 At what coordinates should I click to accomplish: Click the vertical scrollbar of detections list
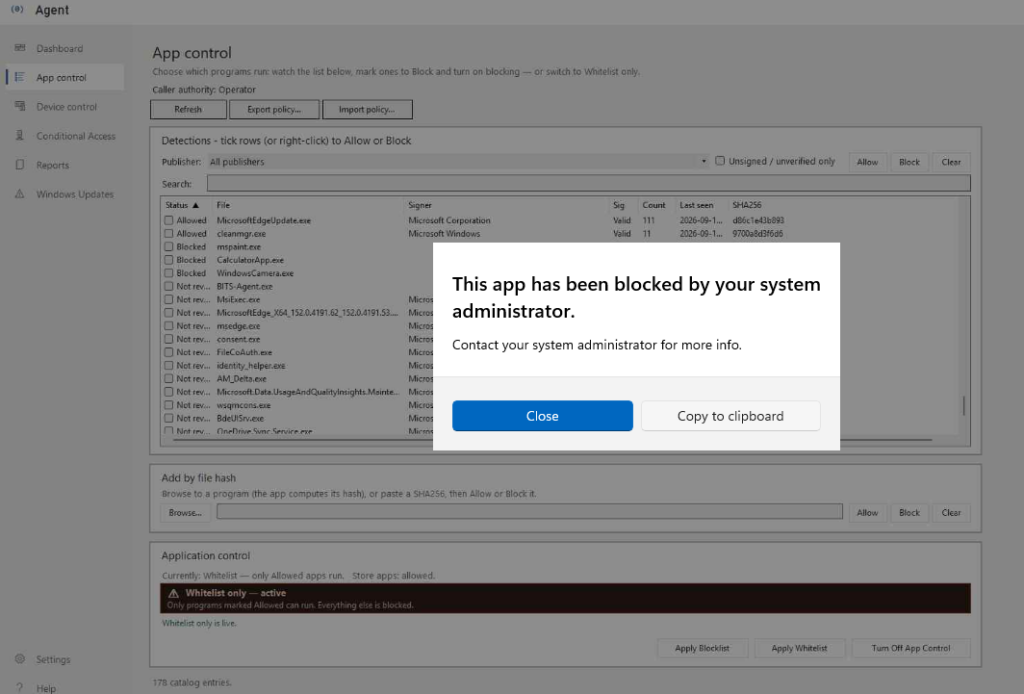point(964,317)
